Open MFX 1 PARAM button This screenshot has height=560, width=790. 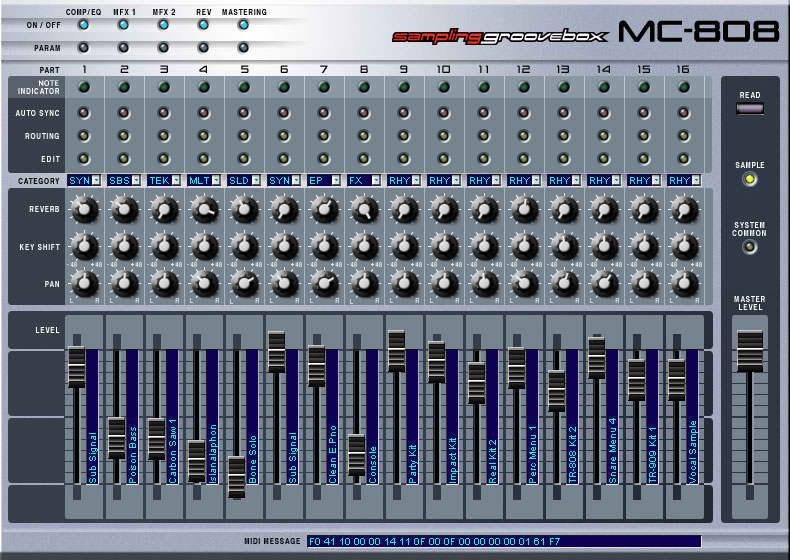coord(123,48)
